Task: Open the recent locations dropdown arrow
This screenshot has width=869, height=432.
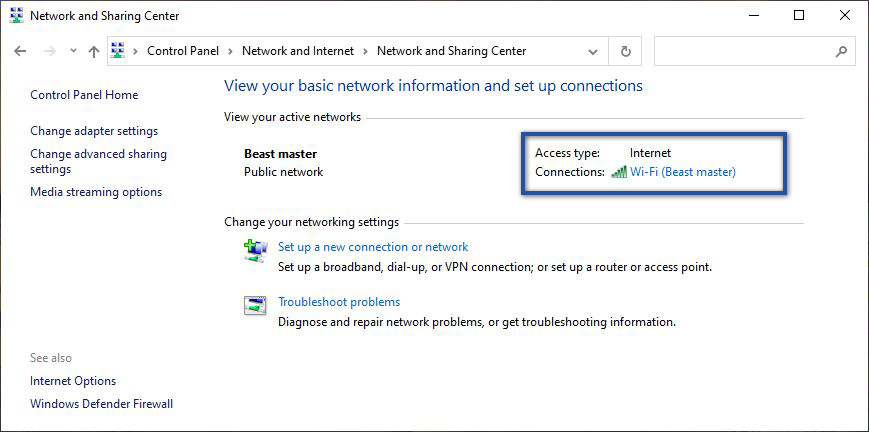Action: (x=72, y=51)
